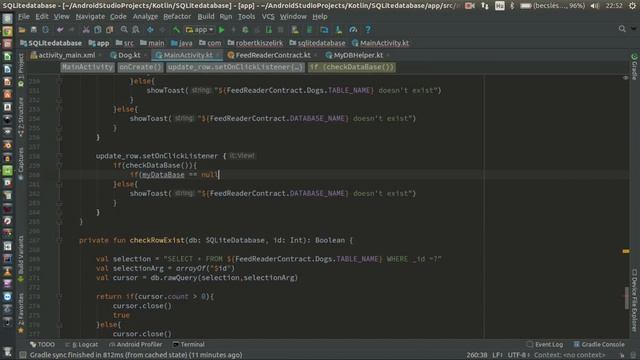Collapse the if(checkDataBase()) fold marker
Viewport: 640px width, 360px height.
pos(59,165)
